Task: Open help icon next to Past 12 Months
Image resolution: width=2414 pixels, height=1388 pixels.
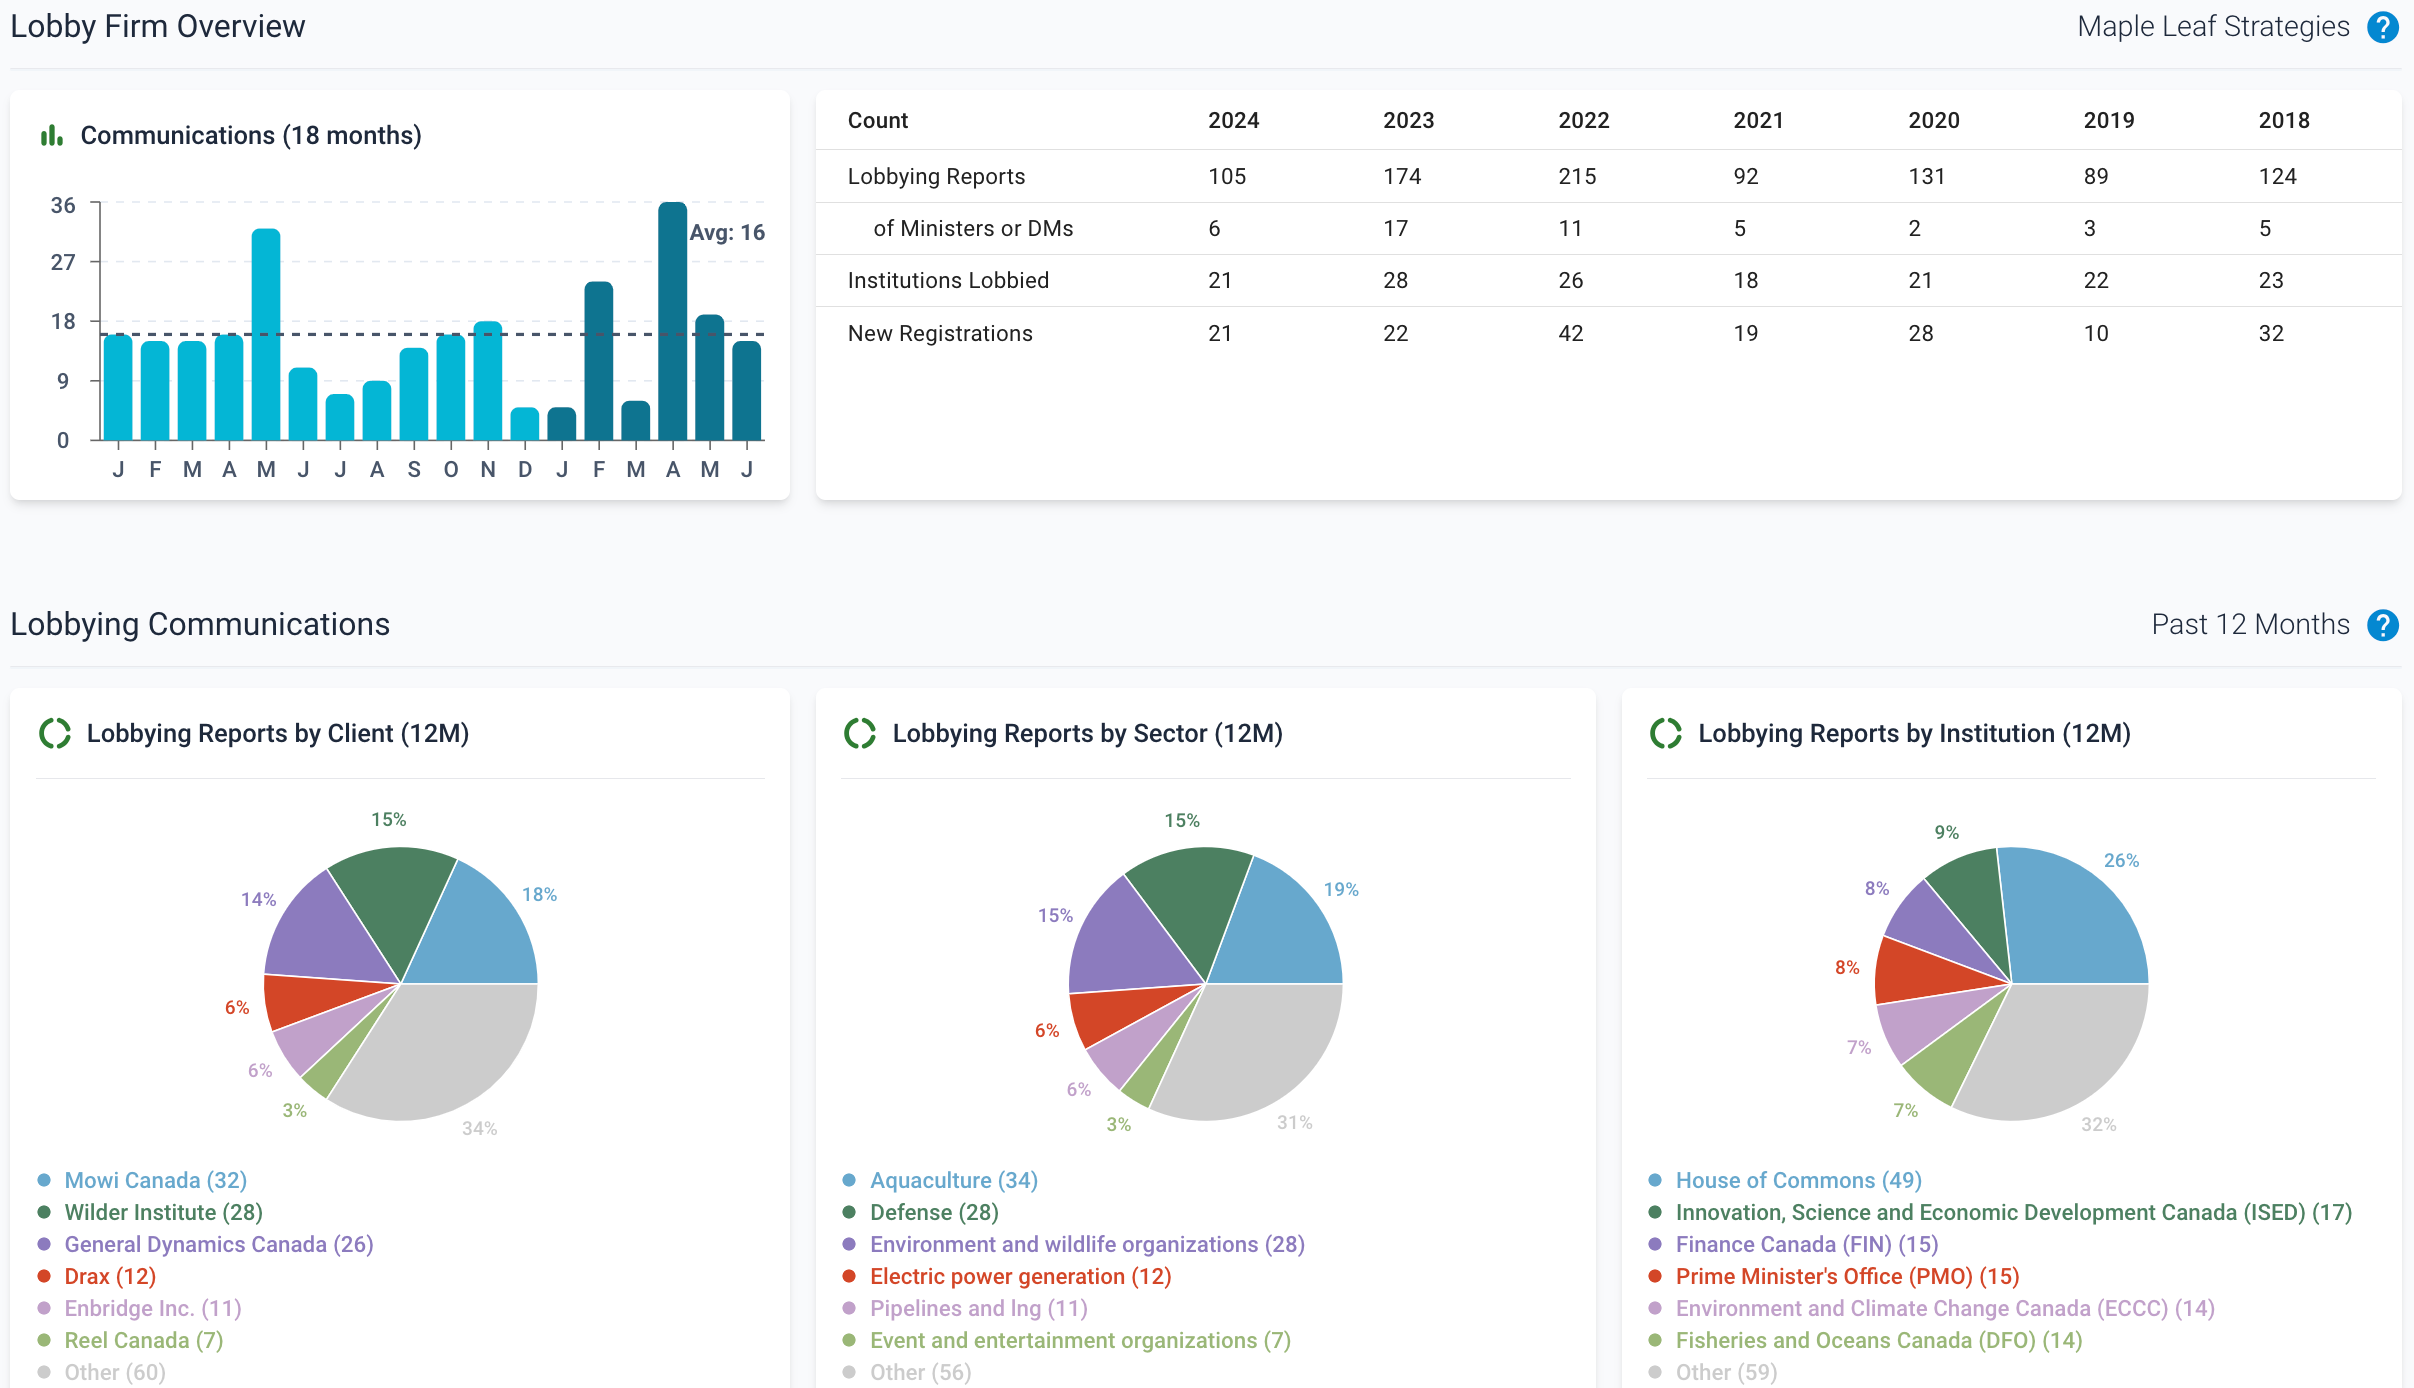Action: (x=2383, y=625)
